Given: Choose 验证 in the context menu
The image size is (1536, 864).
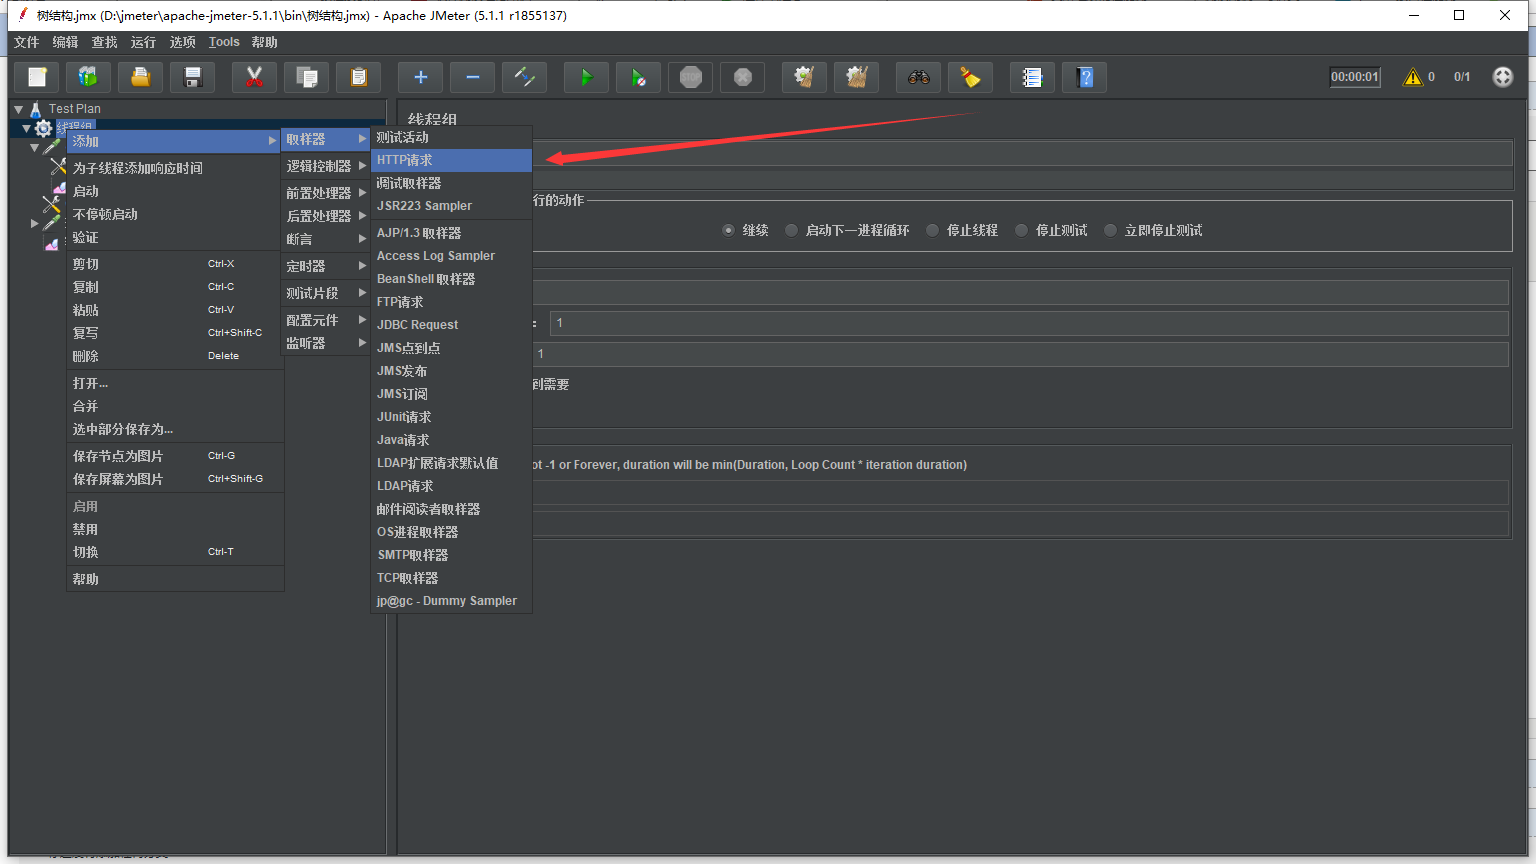Looking at the screenshot, I should pos(175,238).
